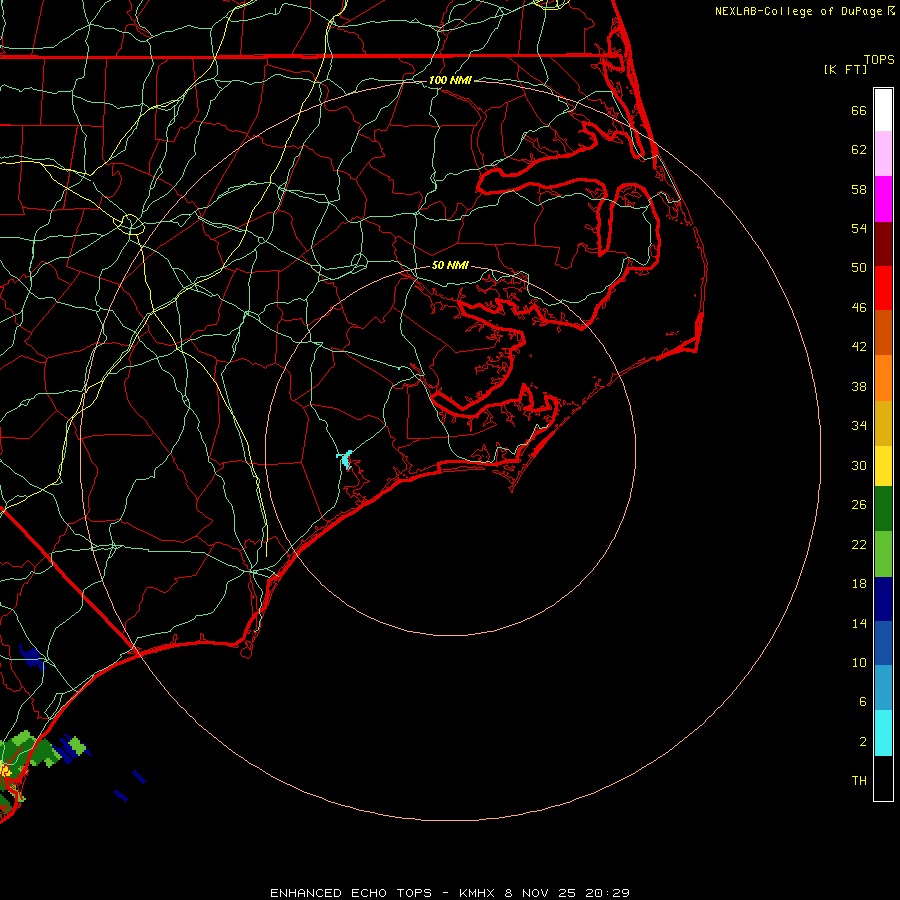Click the 50 NMI range ring label

450,265
